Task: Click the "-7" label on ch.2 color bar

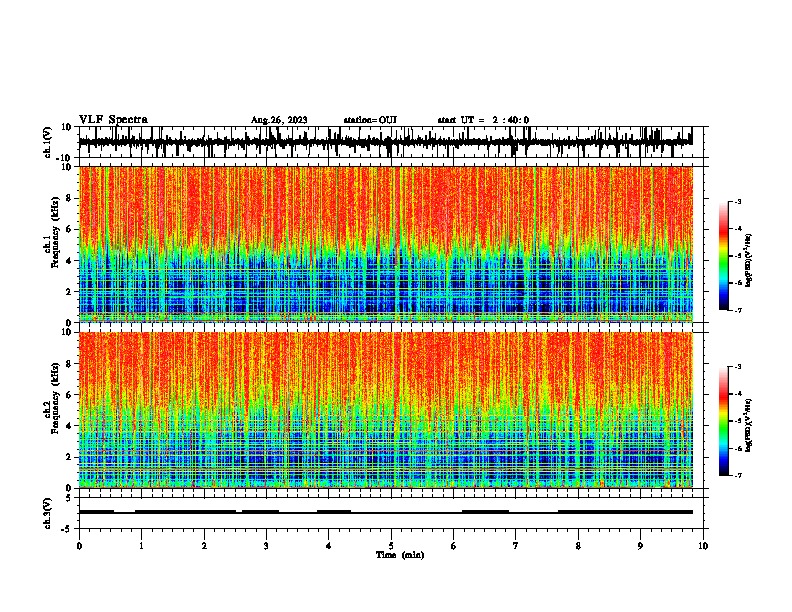Action: pos(737,476)
